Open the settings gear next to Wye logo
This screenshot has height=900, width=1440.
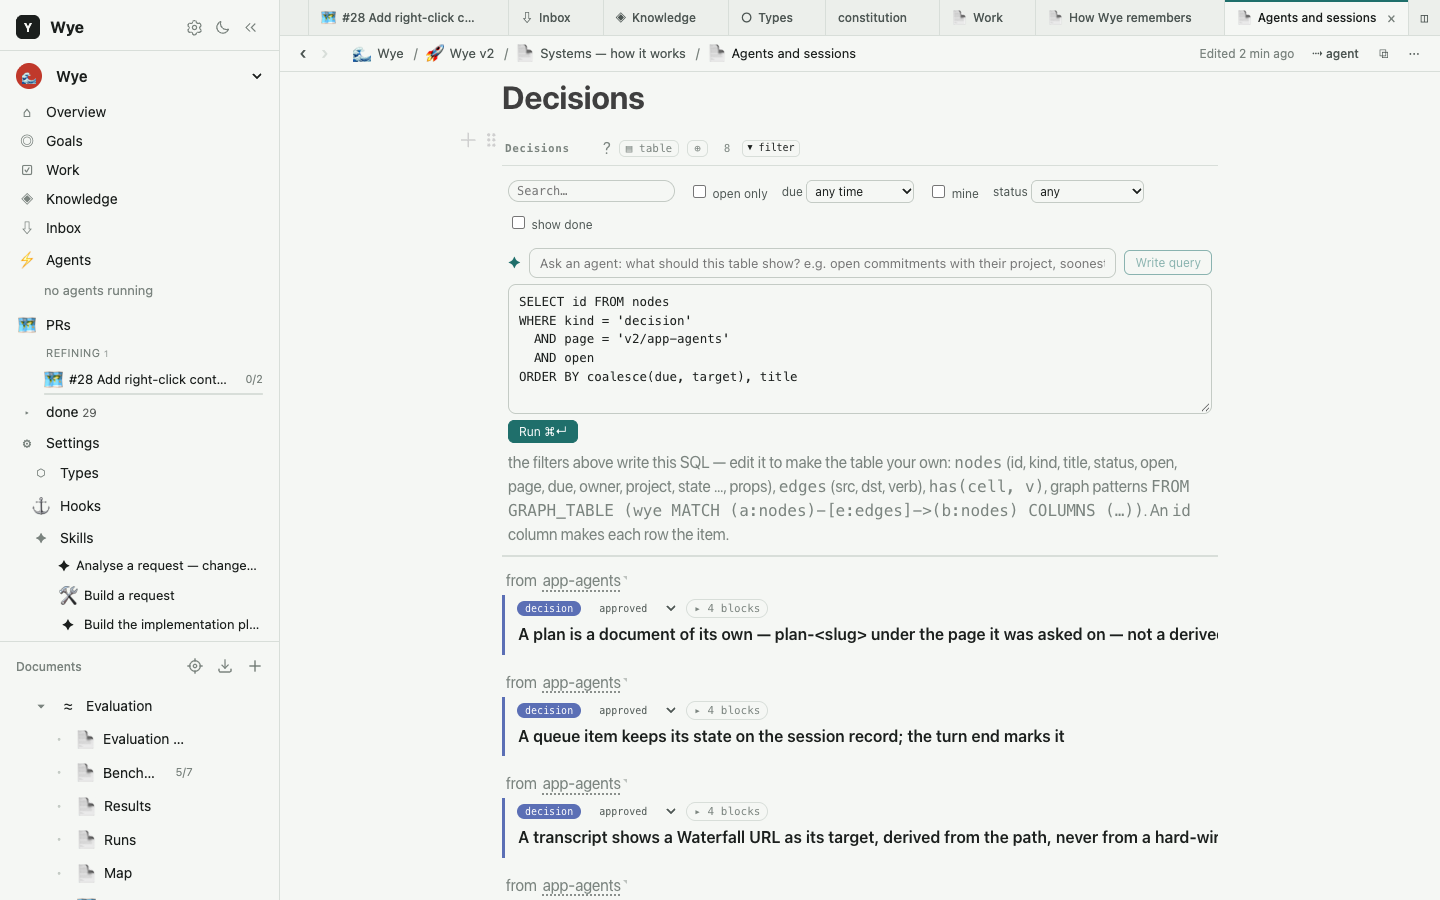pyautogui.click(x=194, y=28)
